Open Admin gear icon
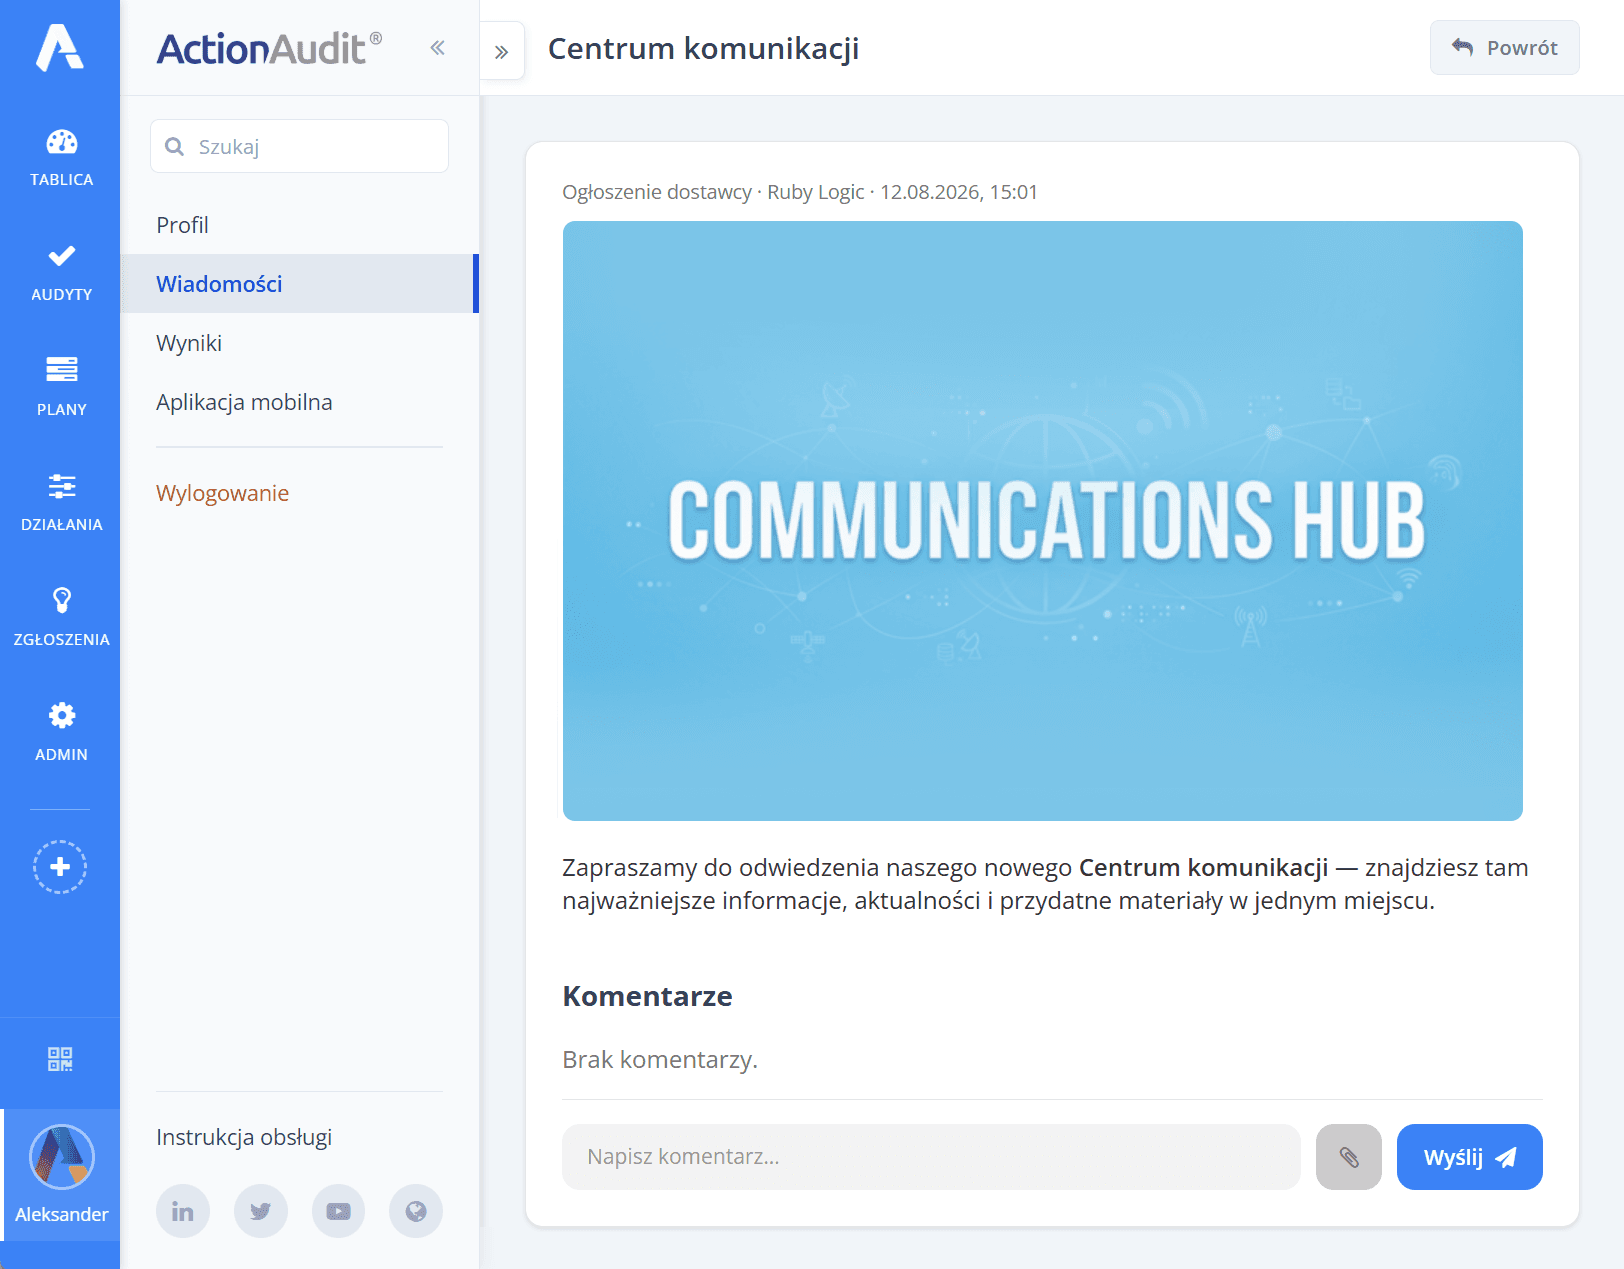 point(61,715)
